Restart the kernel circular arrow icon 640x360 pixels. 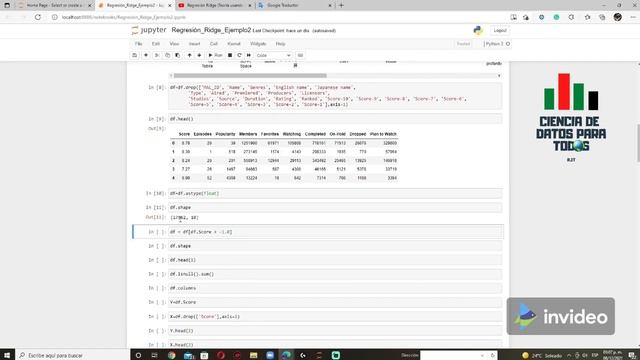point(239,55)
